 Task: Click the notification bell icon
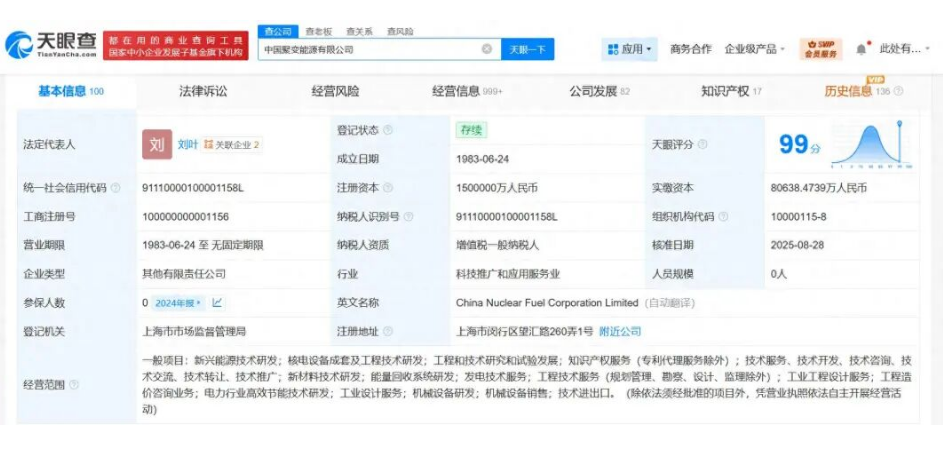tap(862, 49)
